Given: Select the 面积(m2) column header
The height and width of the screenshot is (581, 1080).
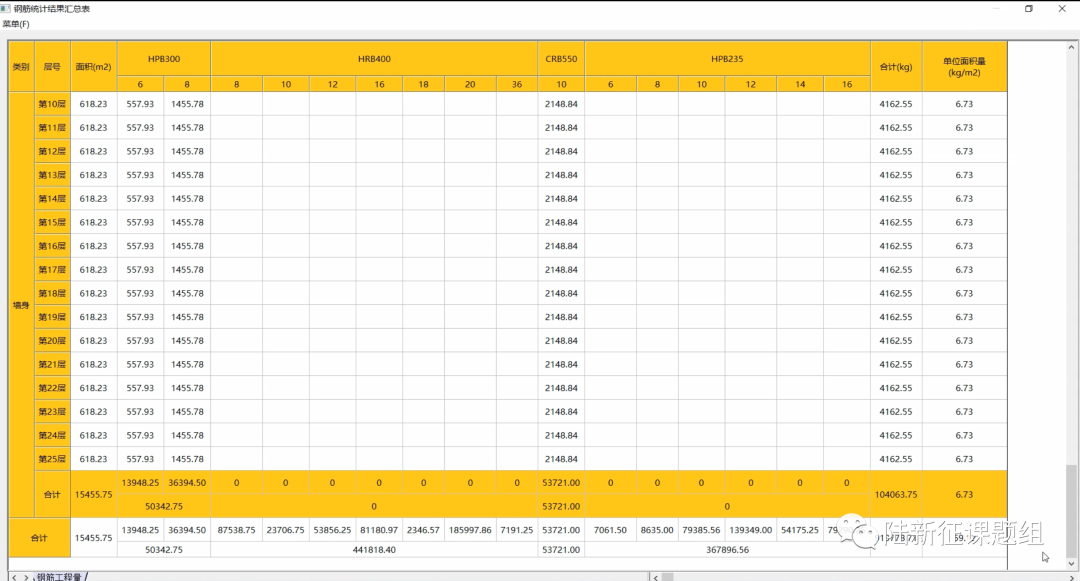Looking at the screenshot, I should point(94,67).
